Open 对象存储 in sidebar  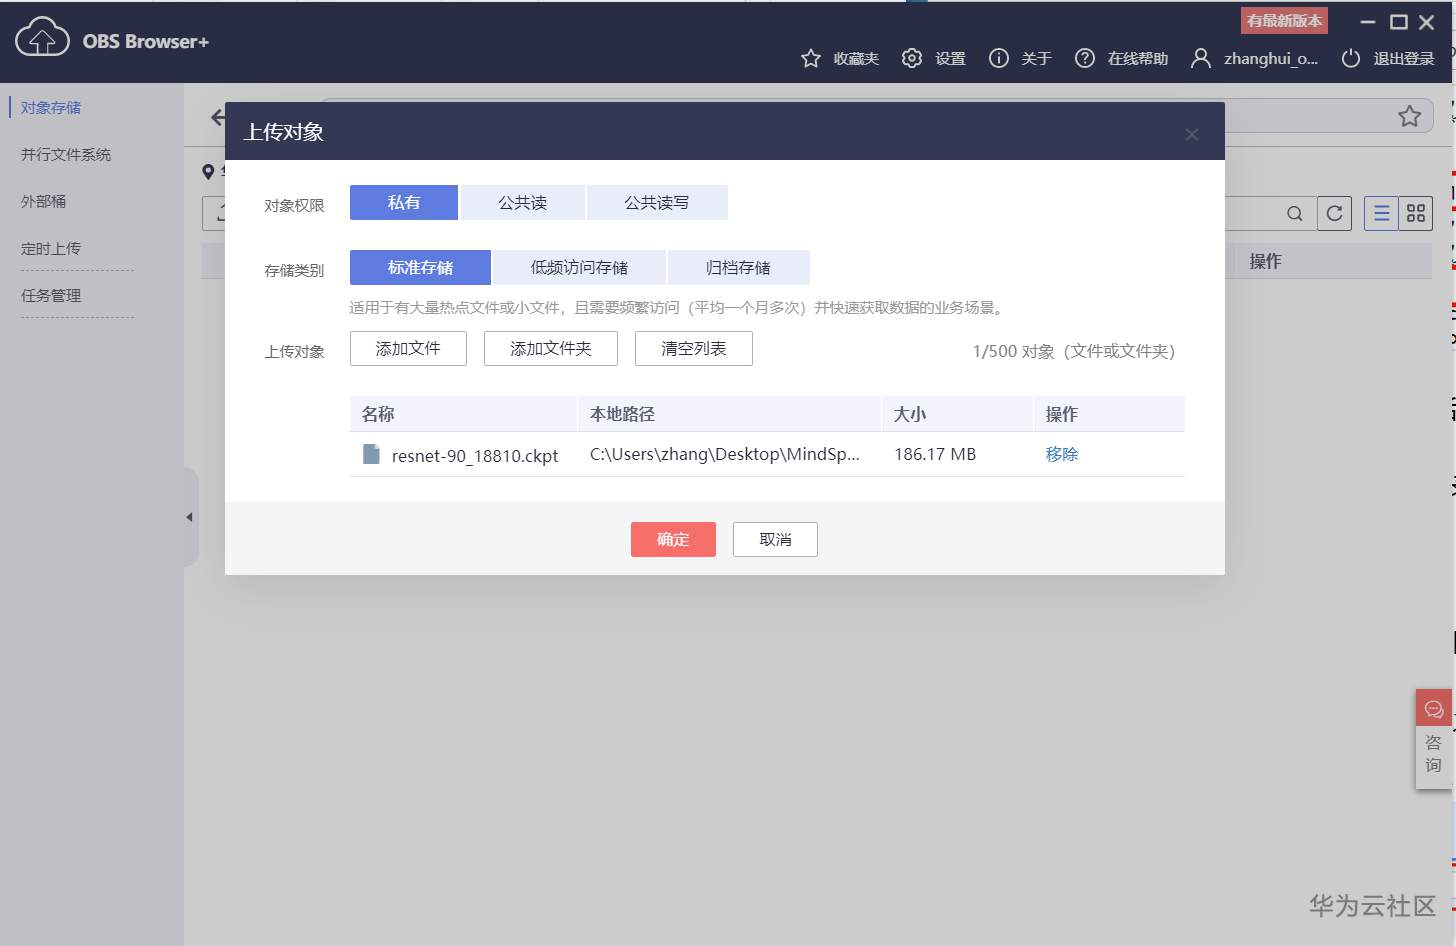[x=51, y=107]
